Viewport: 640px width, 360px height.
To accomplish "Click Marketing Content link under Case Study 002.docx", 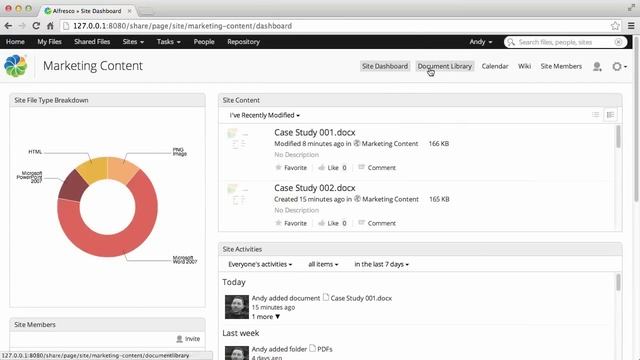I will pyautogui.click(x=390, y=199).
